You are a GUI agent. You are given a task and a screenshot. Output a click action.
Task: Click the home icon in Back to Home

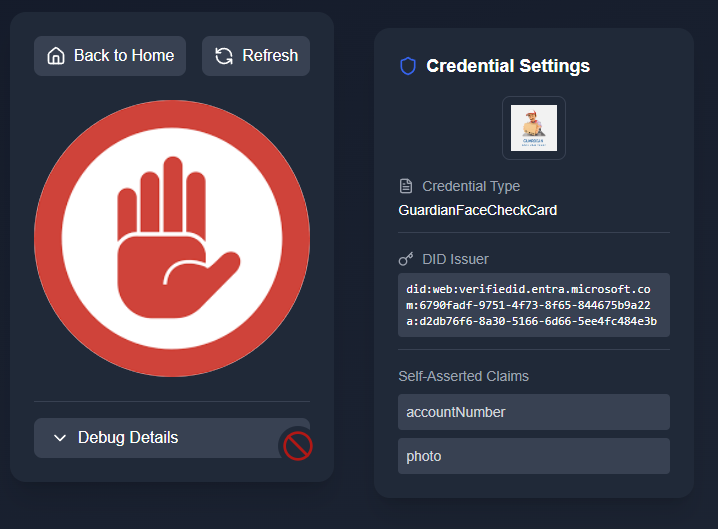pos(57,56)
